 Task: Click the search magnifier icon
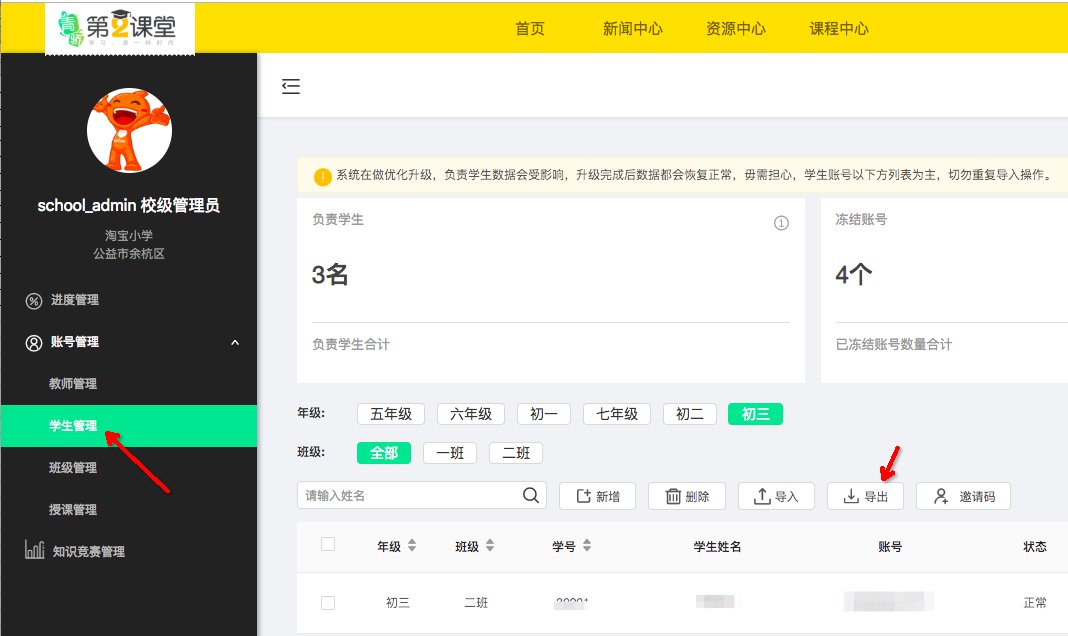pyautogui.click(x=532, y=495)
